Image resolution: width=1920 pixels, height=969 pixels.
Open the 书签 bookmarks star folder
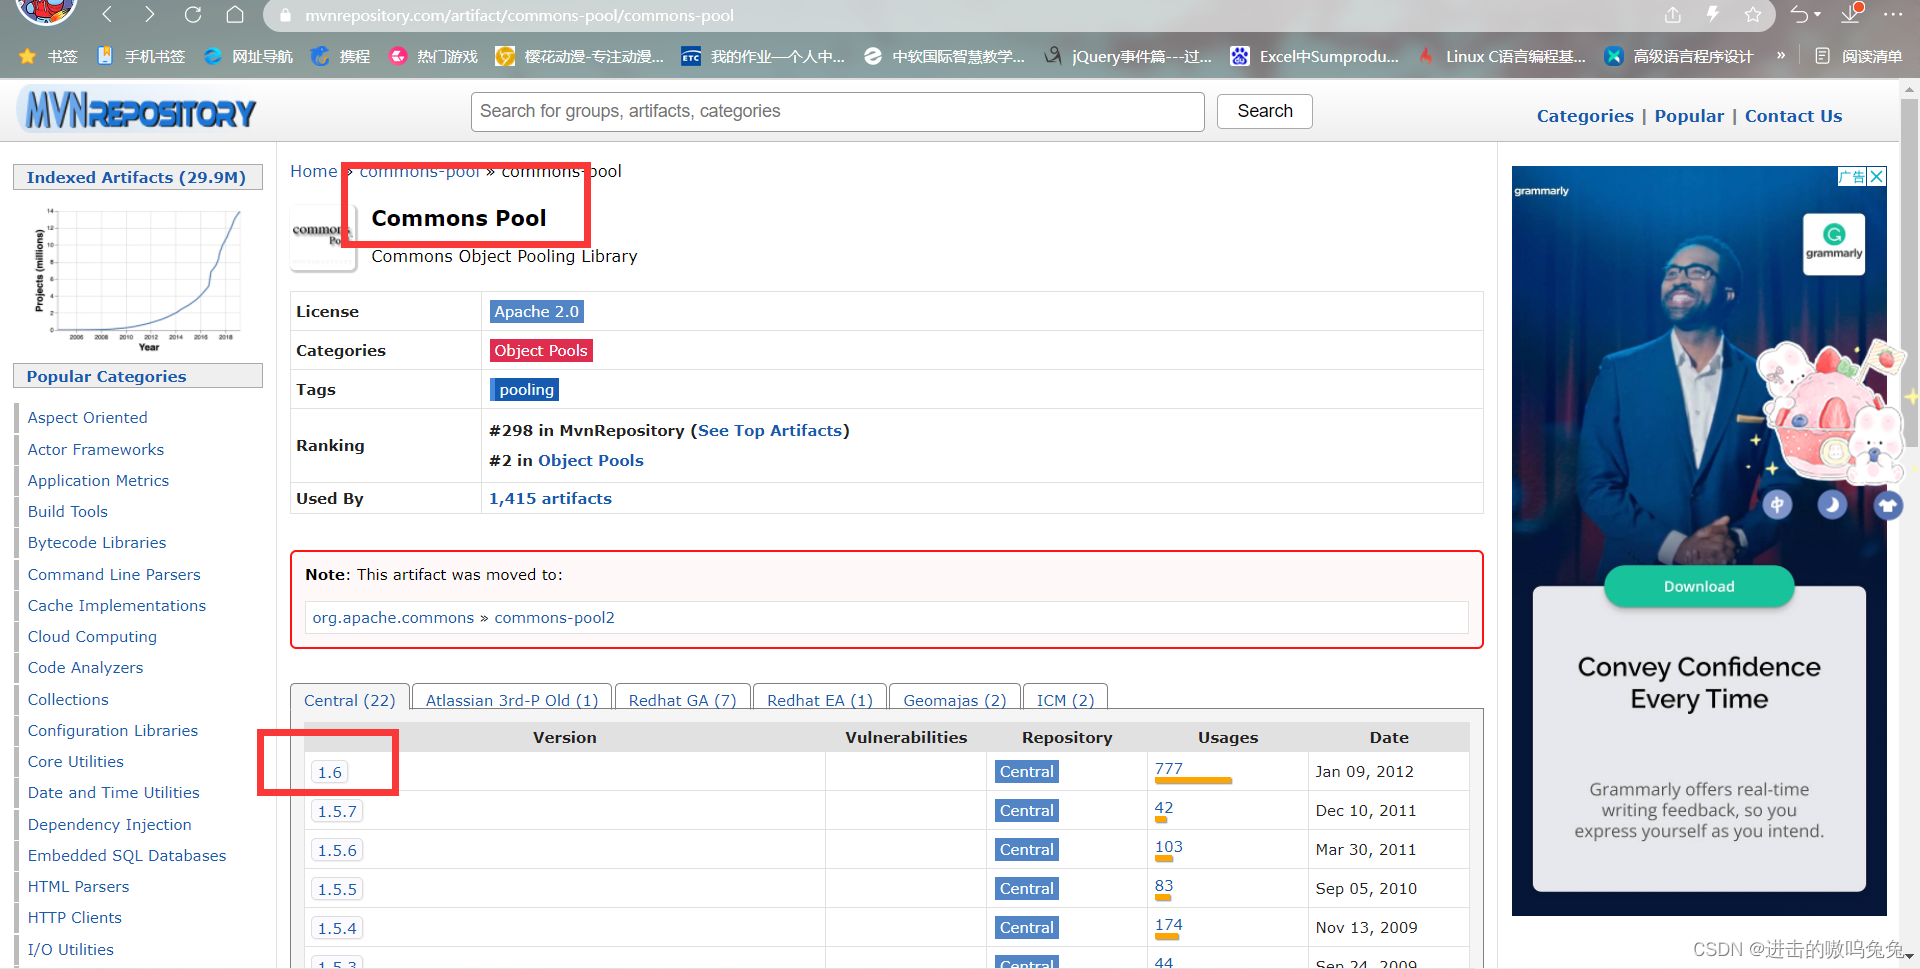click(x=48, y=56)
